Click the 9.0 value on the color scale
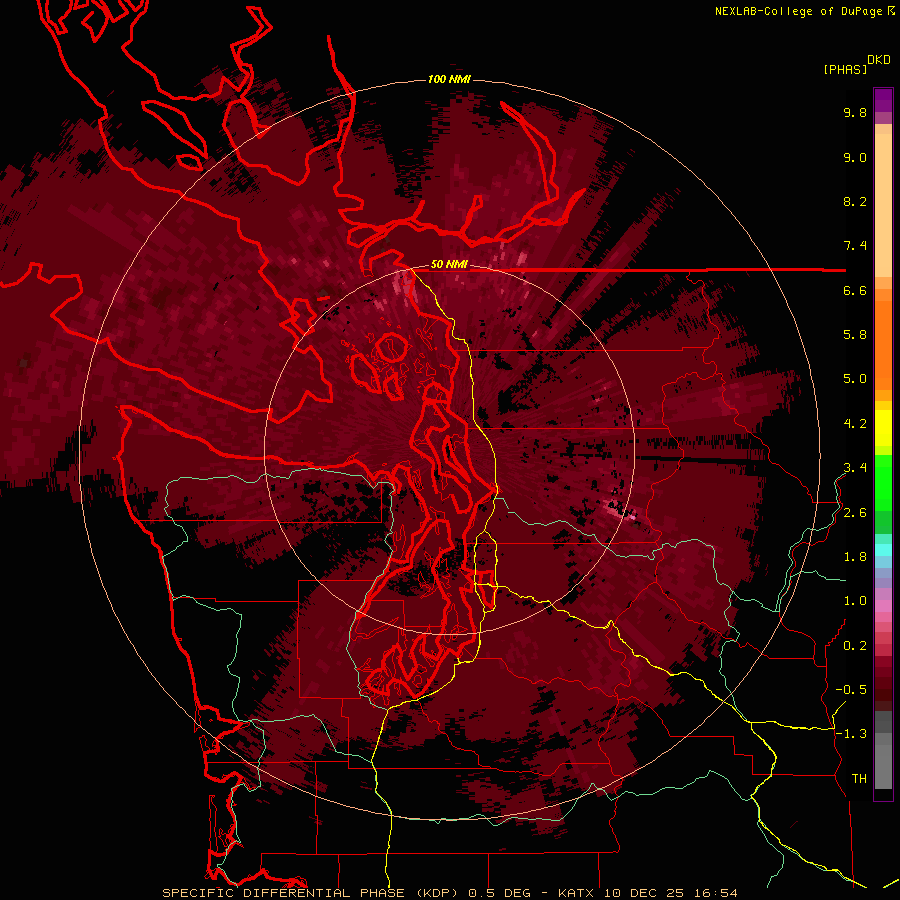 pos(855,157)
